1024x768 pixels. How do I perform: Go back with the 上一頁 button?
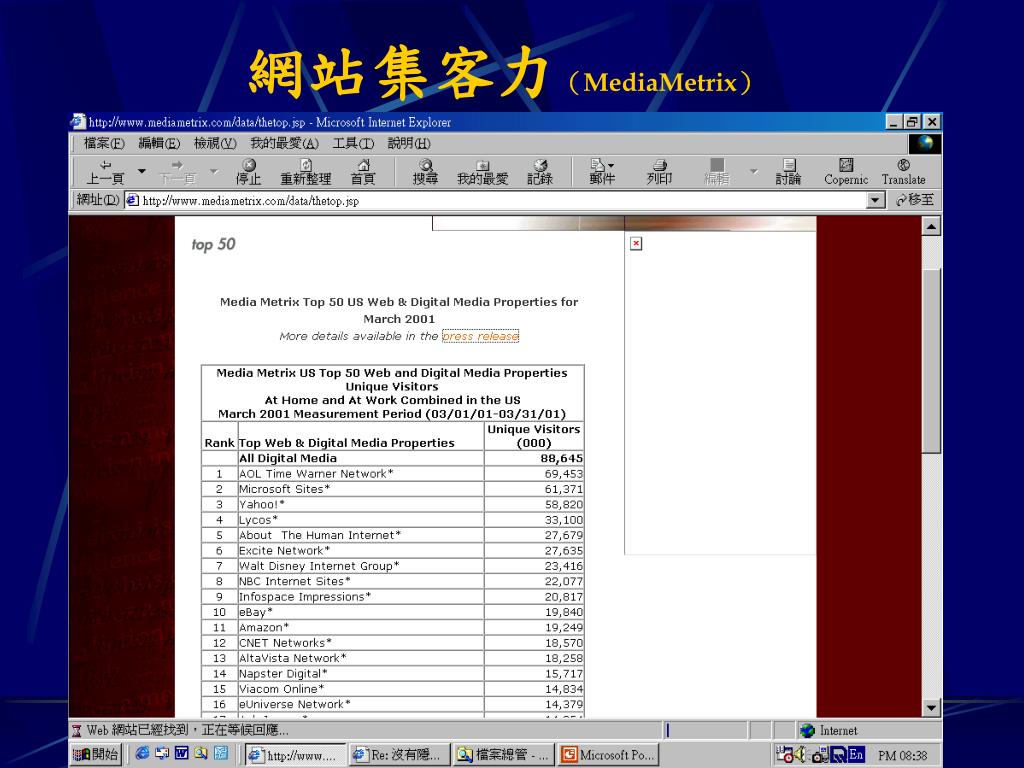[106, 172]
